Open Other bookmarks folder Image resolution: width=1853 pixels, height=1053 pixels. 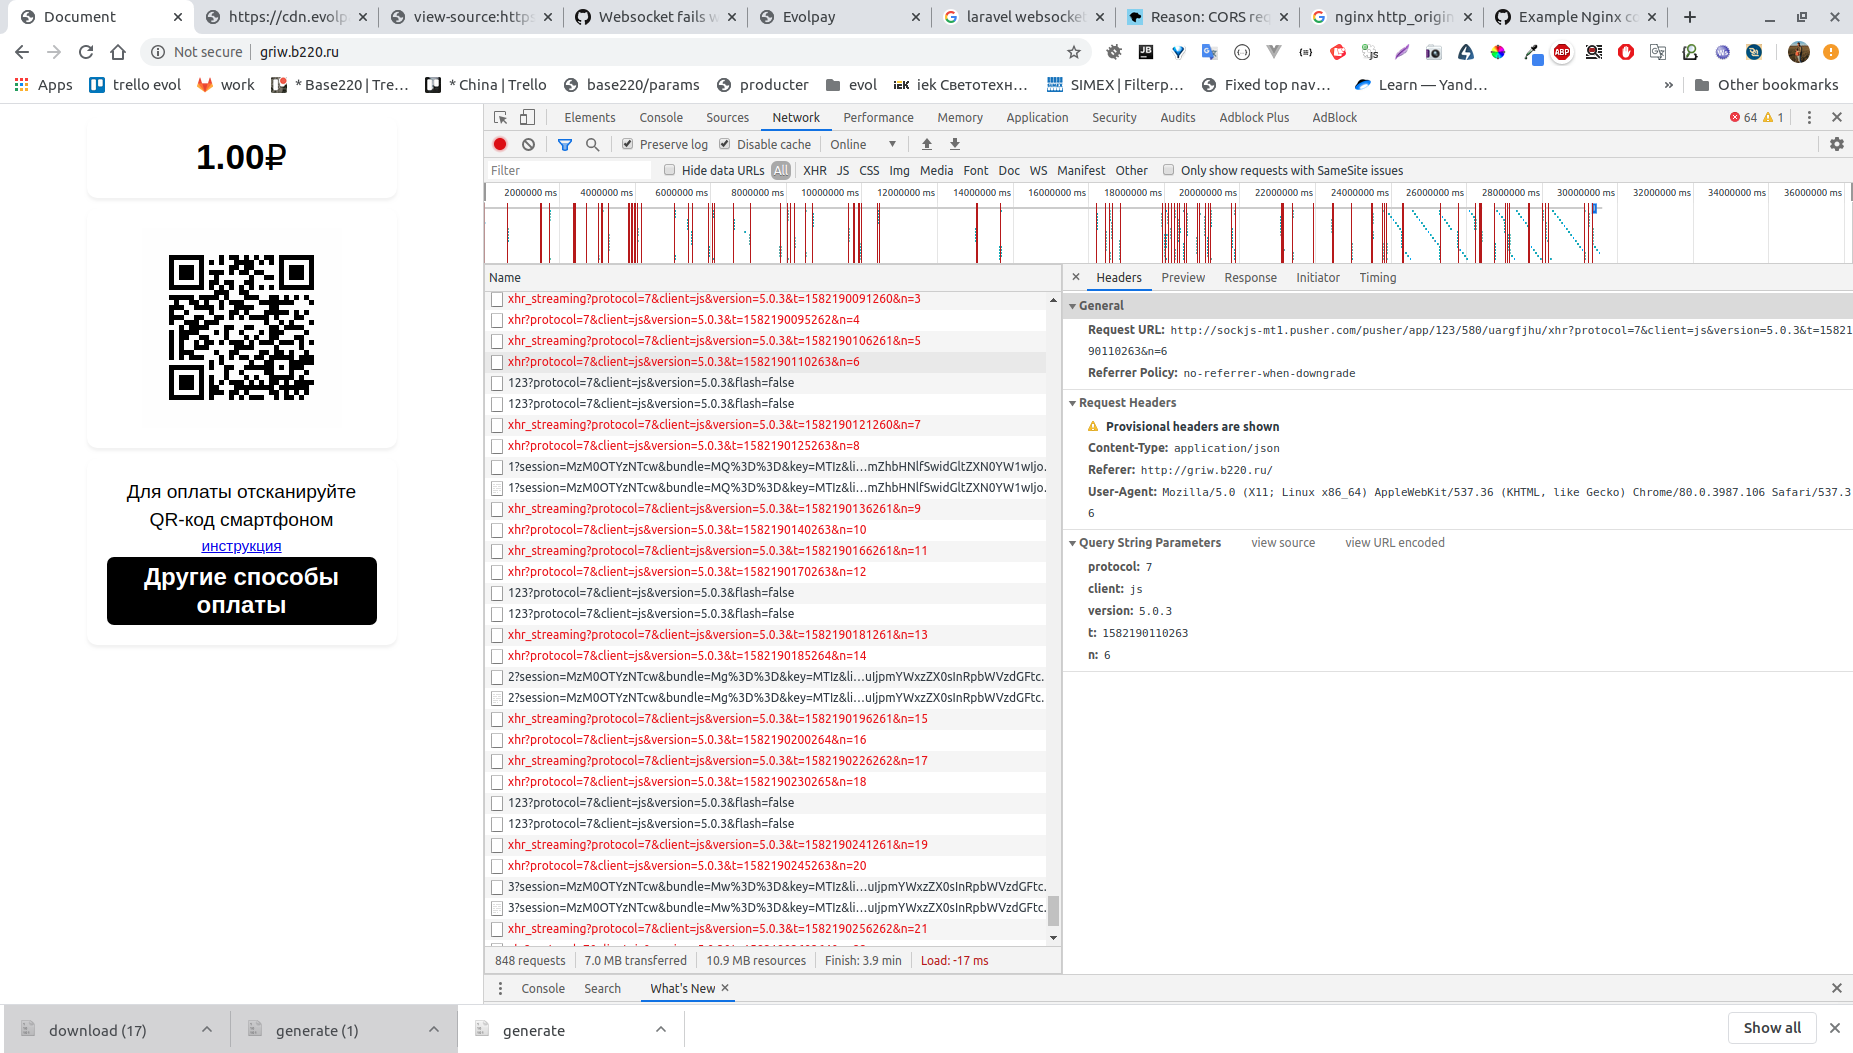coord(1766,85)
